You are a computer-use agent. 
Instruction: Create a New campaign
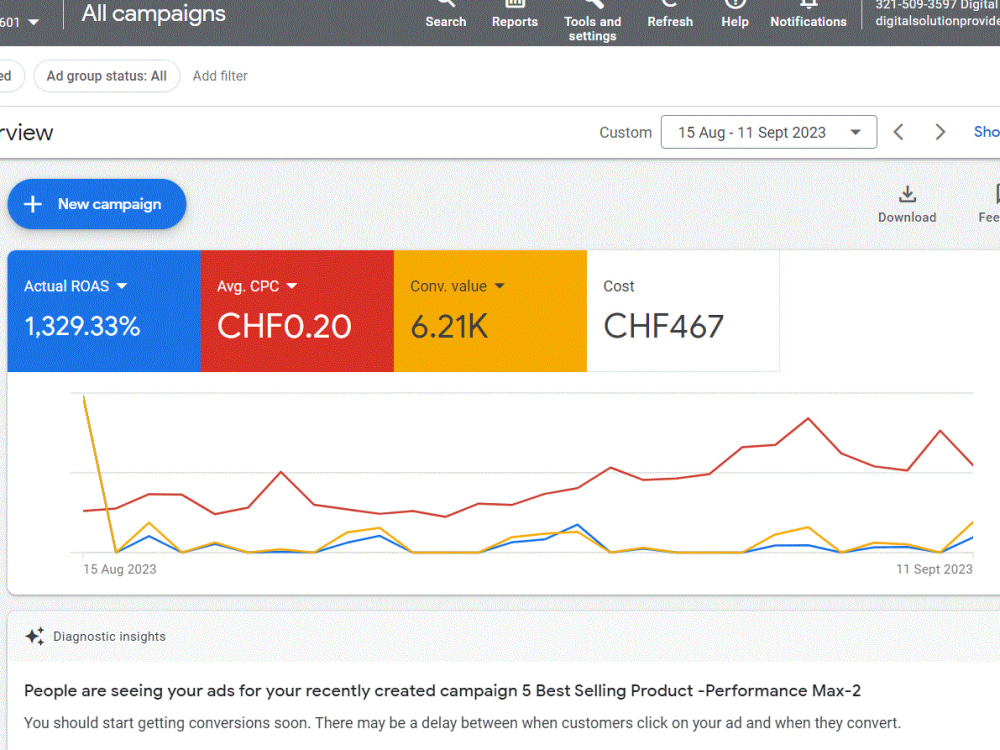click(97, 204)
